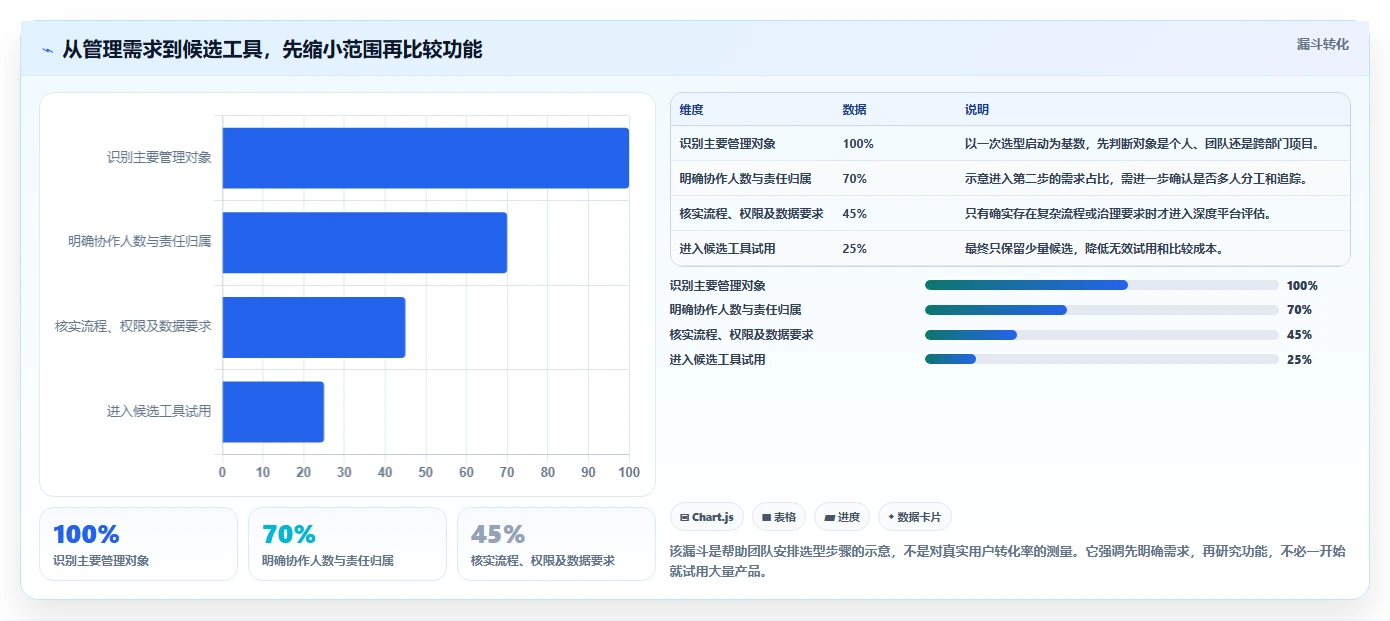Click the 25% value in the table
Image resolution: width=1390 pixels, height=621 pixels.
click(855, 249)
